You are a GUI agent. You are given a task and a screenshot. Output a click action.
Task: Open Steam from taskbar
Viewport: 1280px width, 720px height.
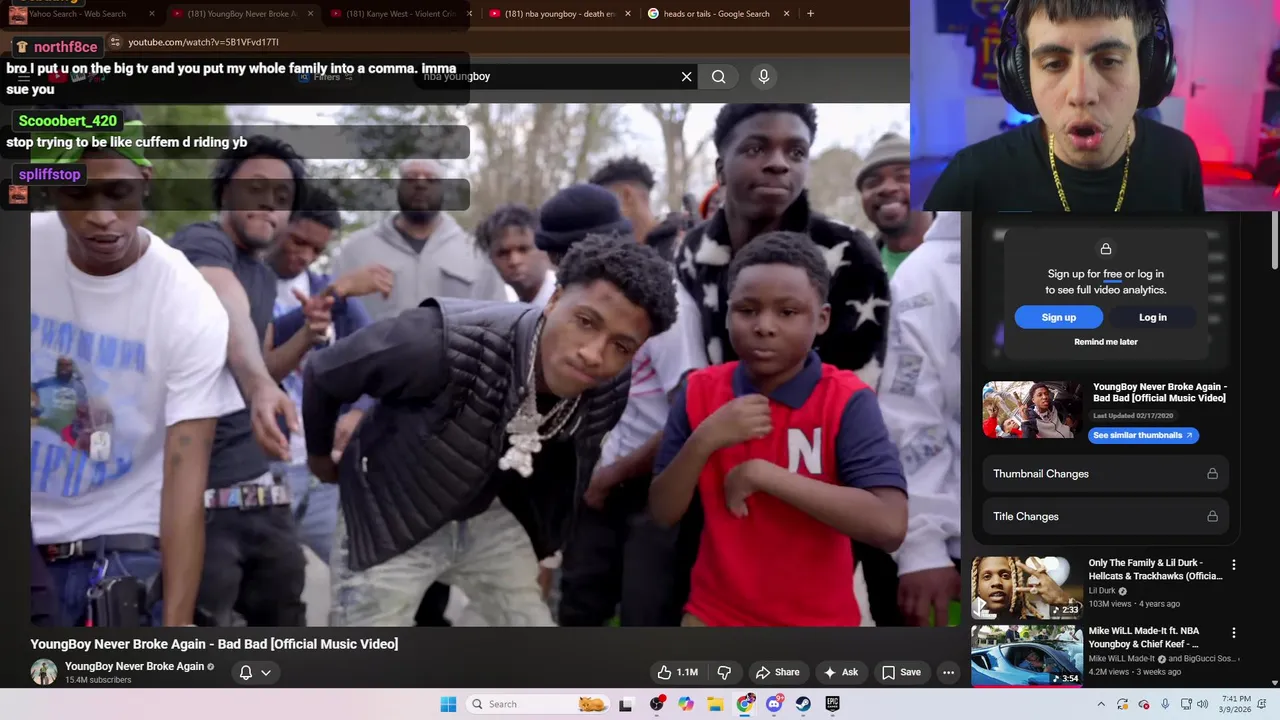click(x=803, y=704)
